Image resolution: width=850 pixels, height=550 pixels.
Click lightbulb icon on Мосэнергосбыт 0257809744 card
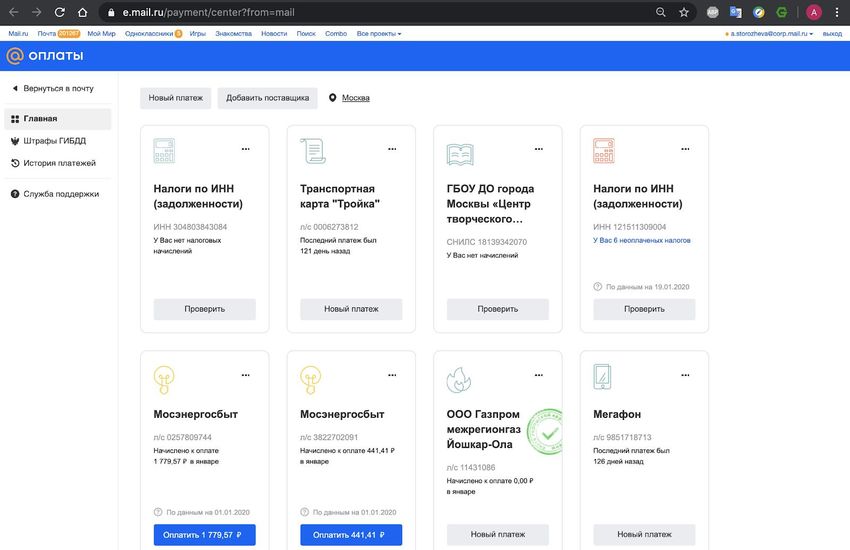(164, 379)
